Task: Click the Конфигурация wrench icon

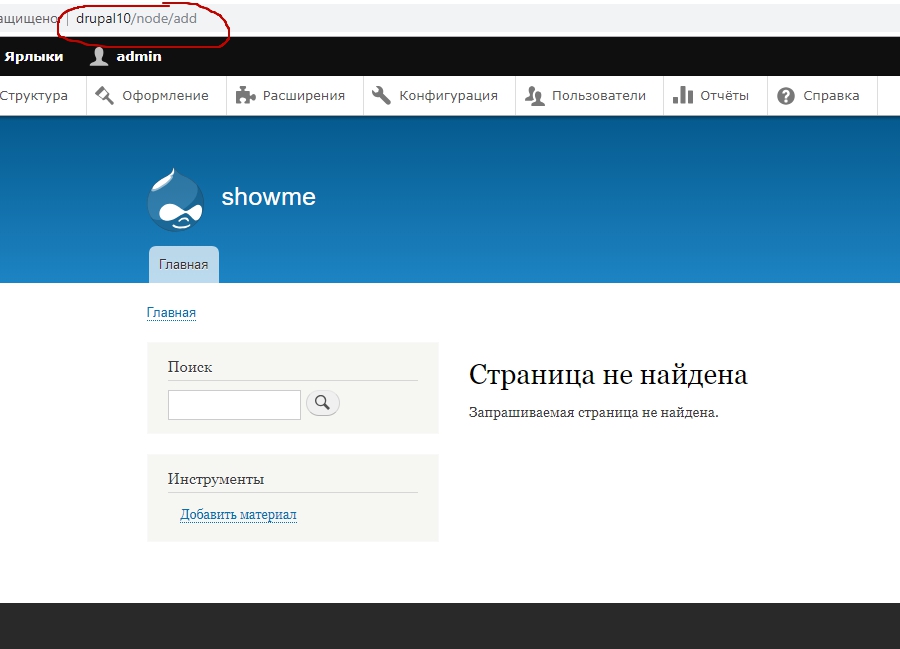Action: [381, 95]
